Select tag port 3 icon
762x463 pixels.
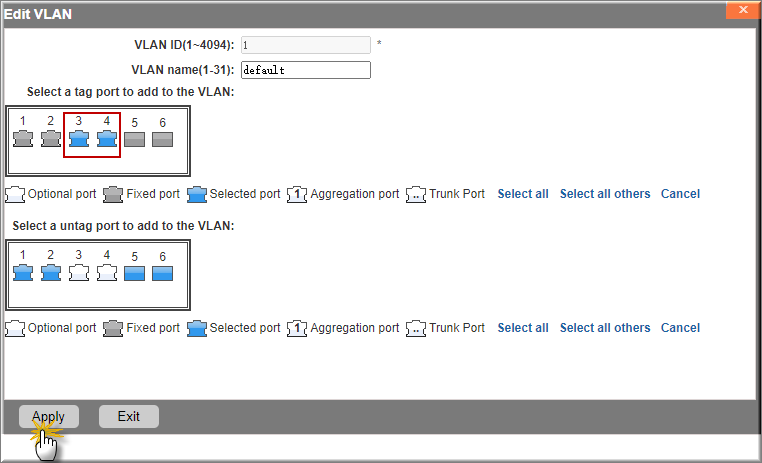[79, 139]
